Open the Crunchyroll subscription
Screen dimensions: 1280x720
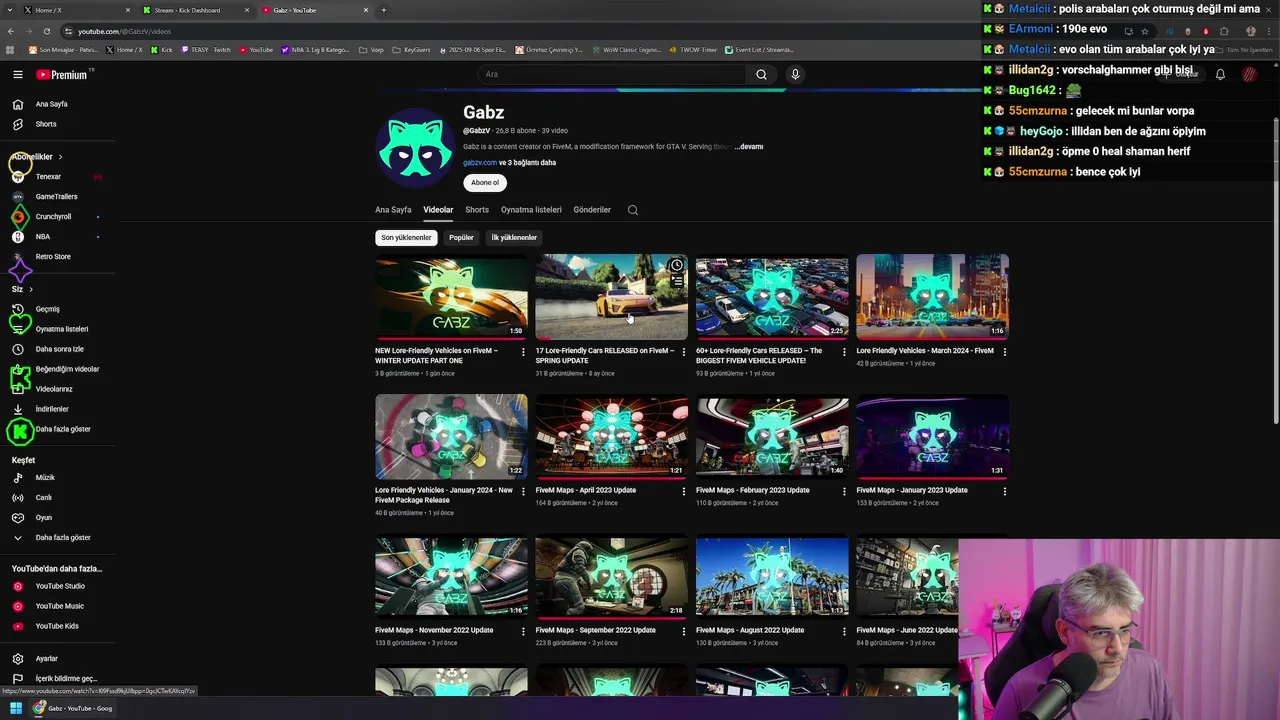[x=53, y=217]
